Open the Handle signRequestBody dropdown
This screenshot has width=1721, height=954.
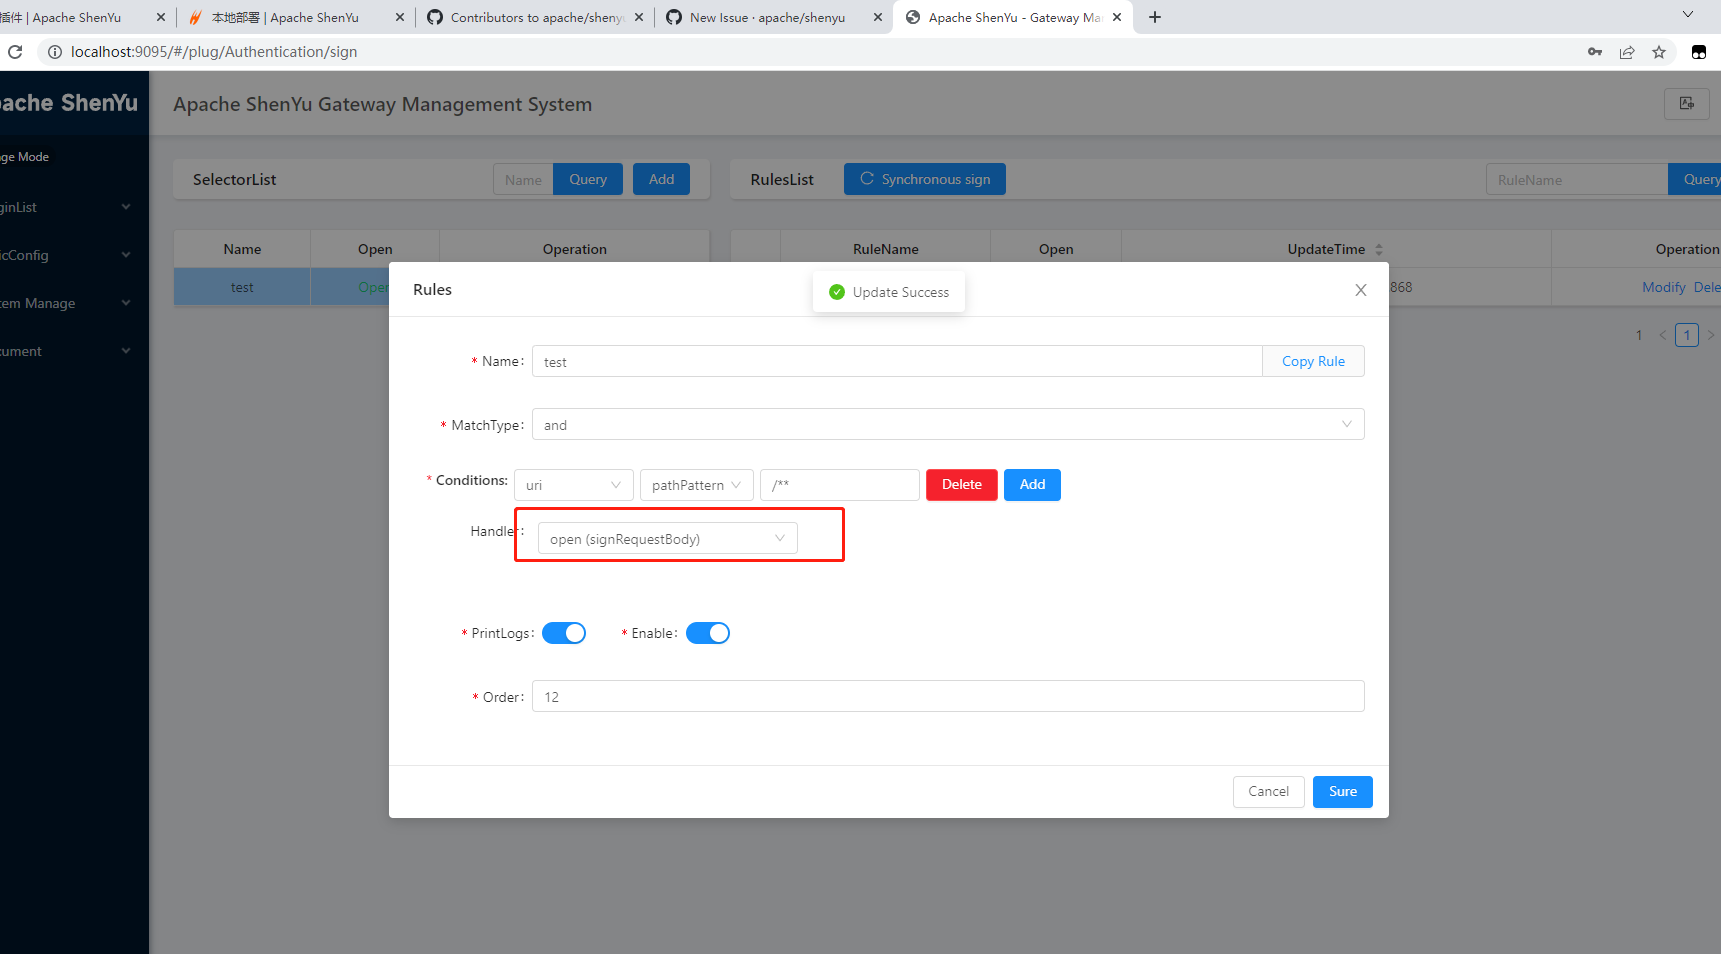668,538
